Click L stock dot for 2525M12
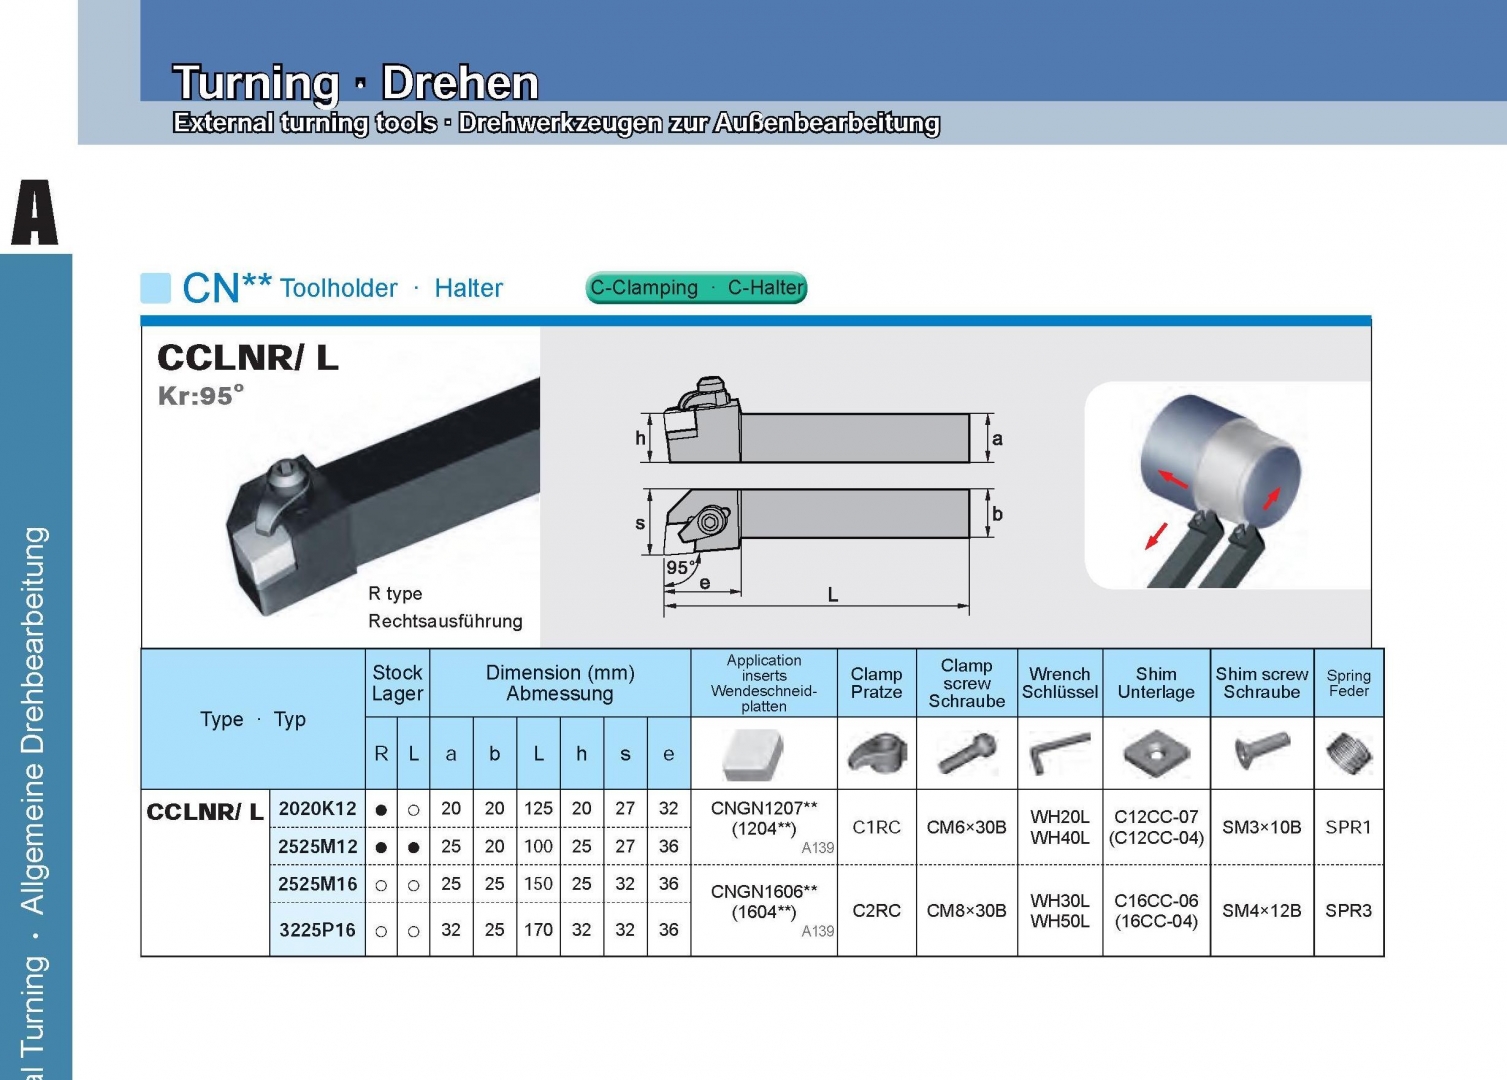Image resolution: width=1507 pixels, height=1080 pixels. [413, 848]
